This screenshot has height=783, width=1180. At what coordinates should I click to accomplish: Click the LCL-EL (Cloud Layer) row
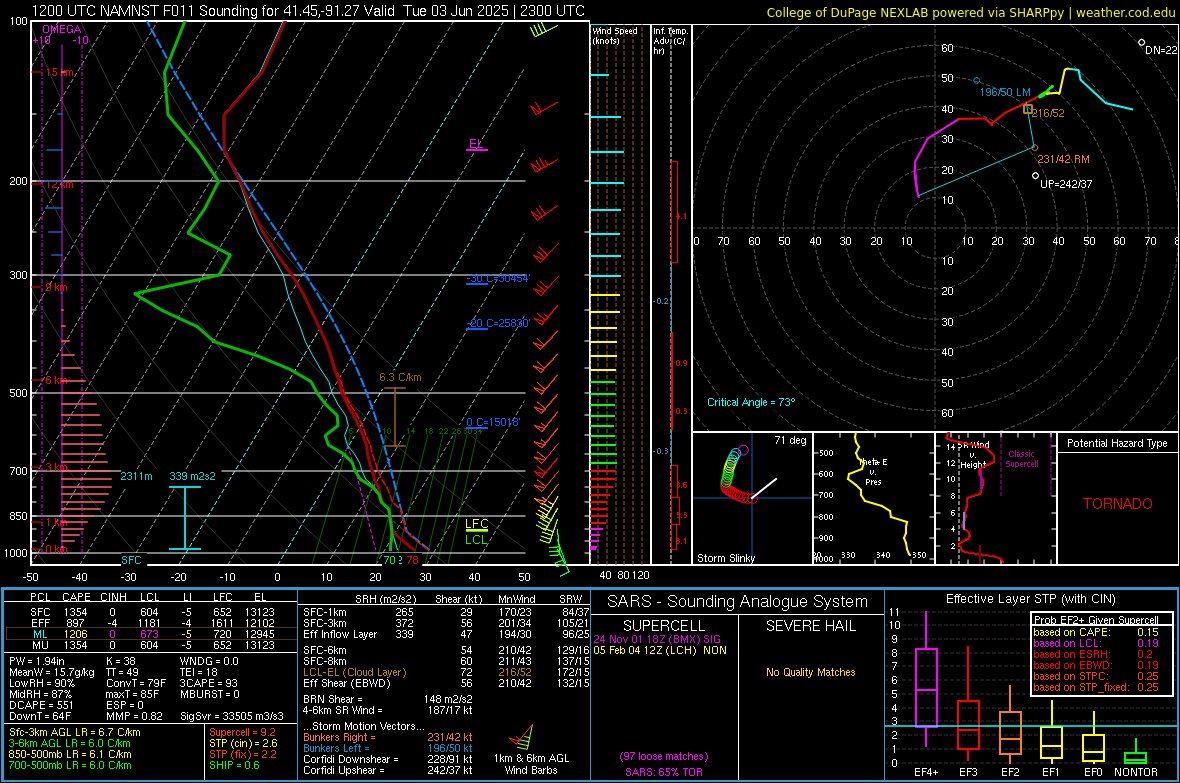446,672
